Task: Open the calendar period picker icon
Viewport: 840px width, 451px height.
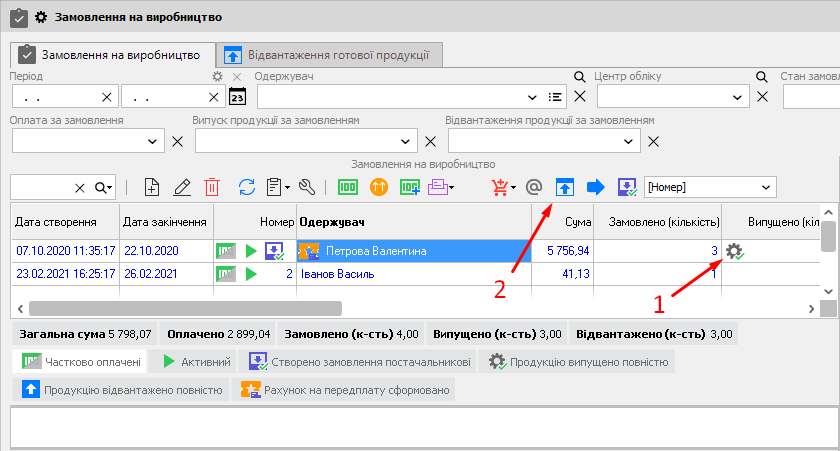Action: click(x=237, y=97)
